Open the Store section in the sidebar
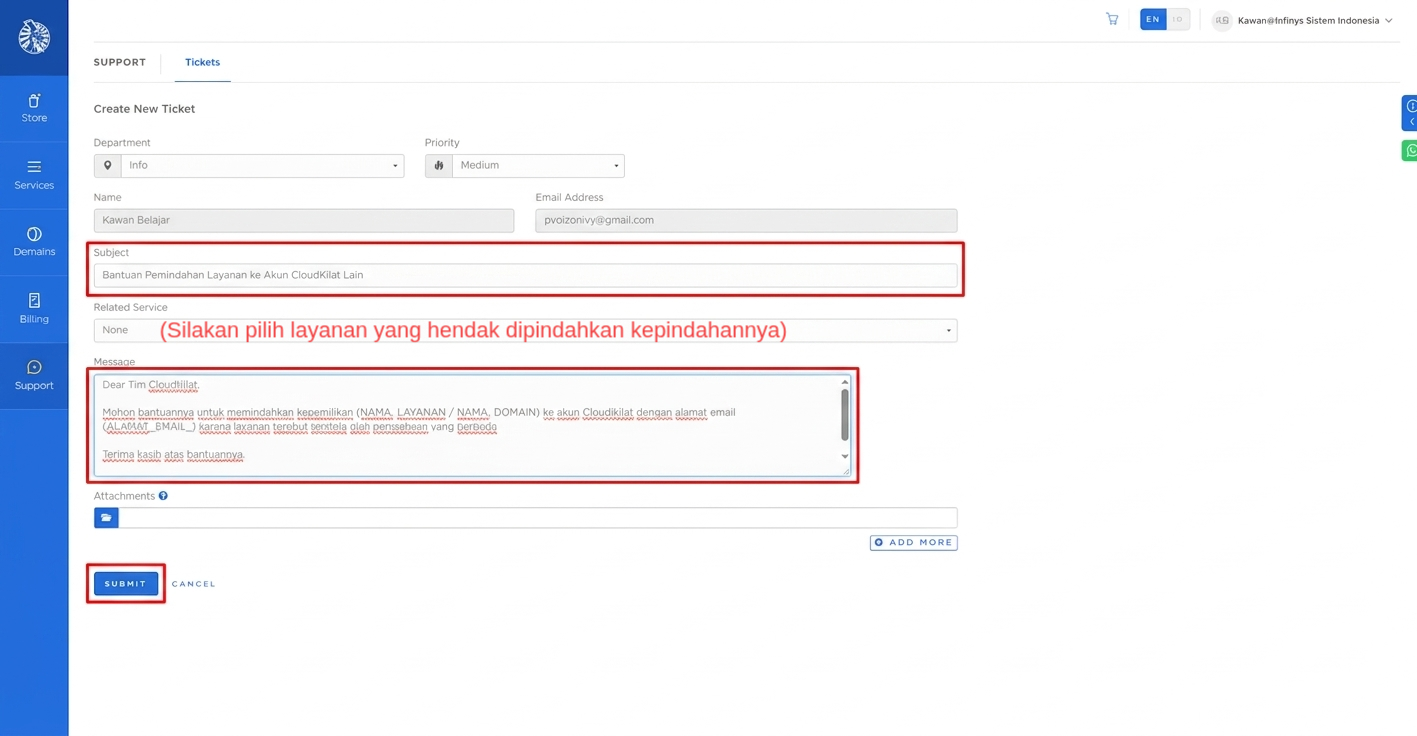 (34, 109)
